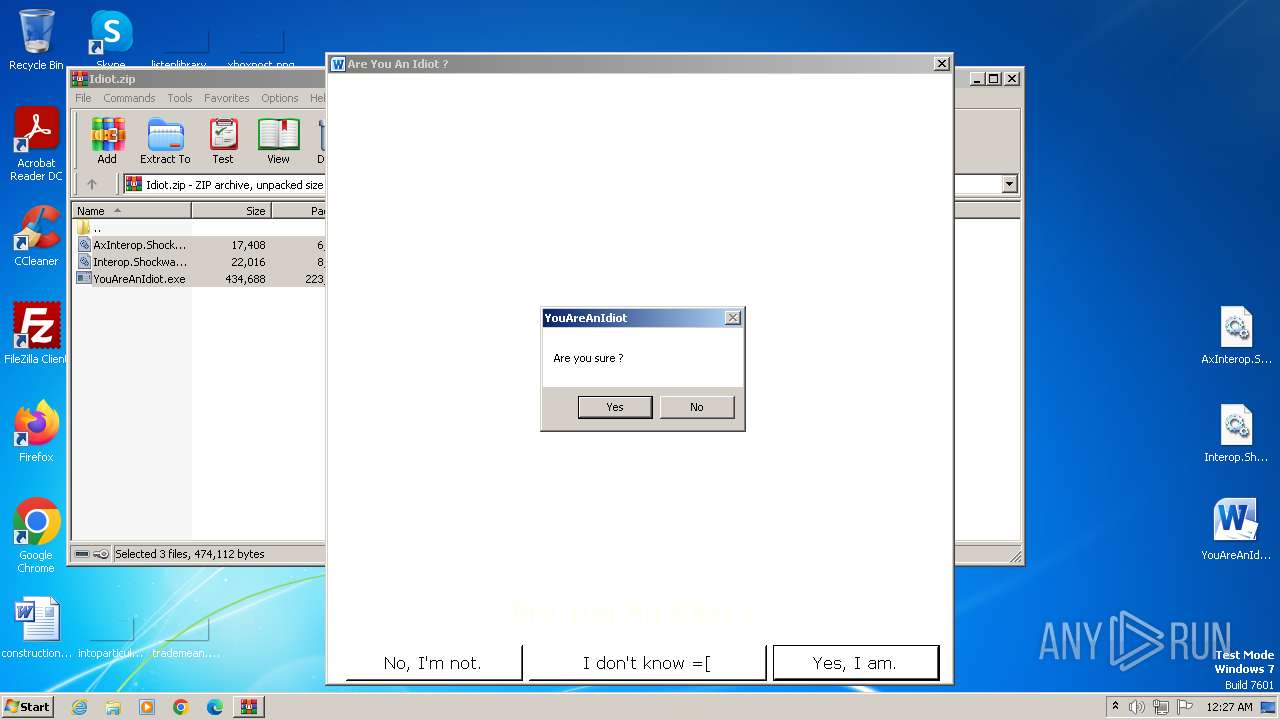Close the Are You An Idiot window
Viewport: 1280px width, 720px height.
[941, 64]
